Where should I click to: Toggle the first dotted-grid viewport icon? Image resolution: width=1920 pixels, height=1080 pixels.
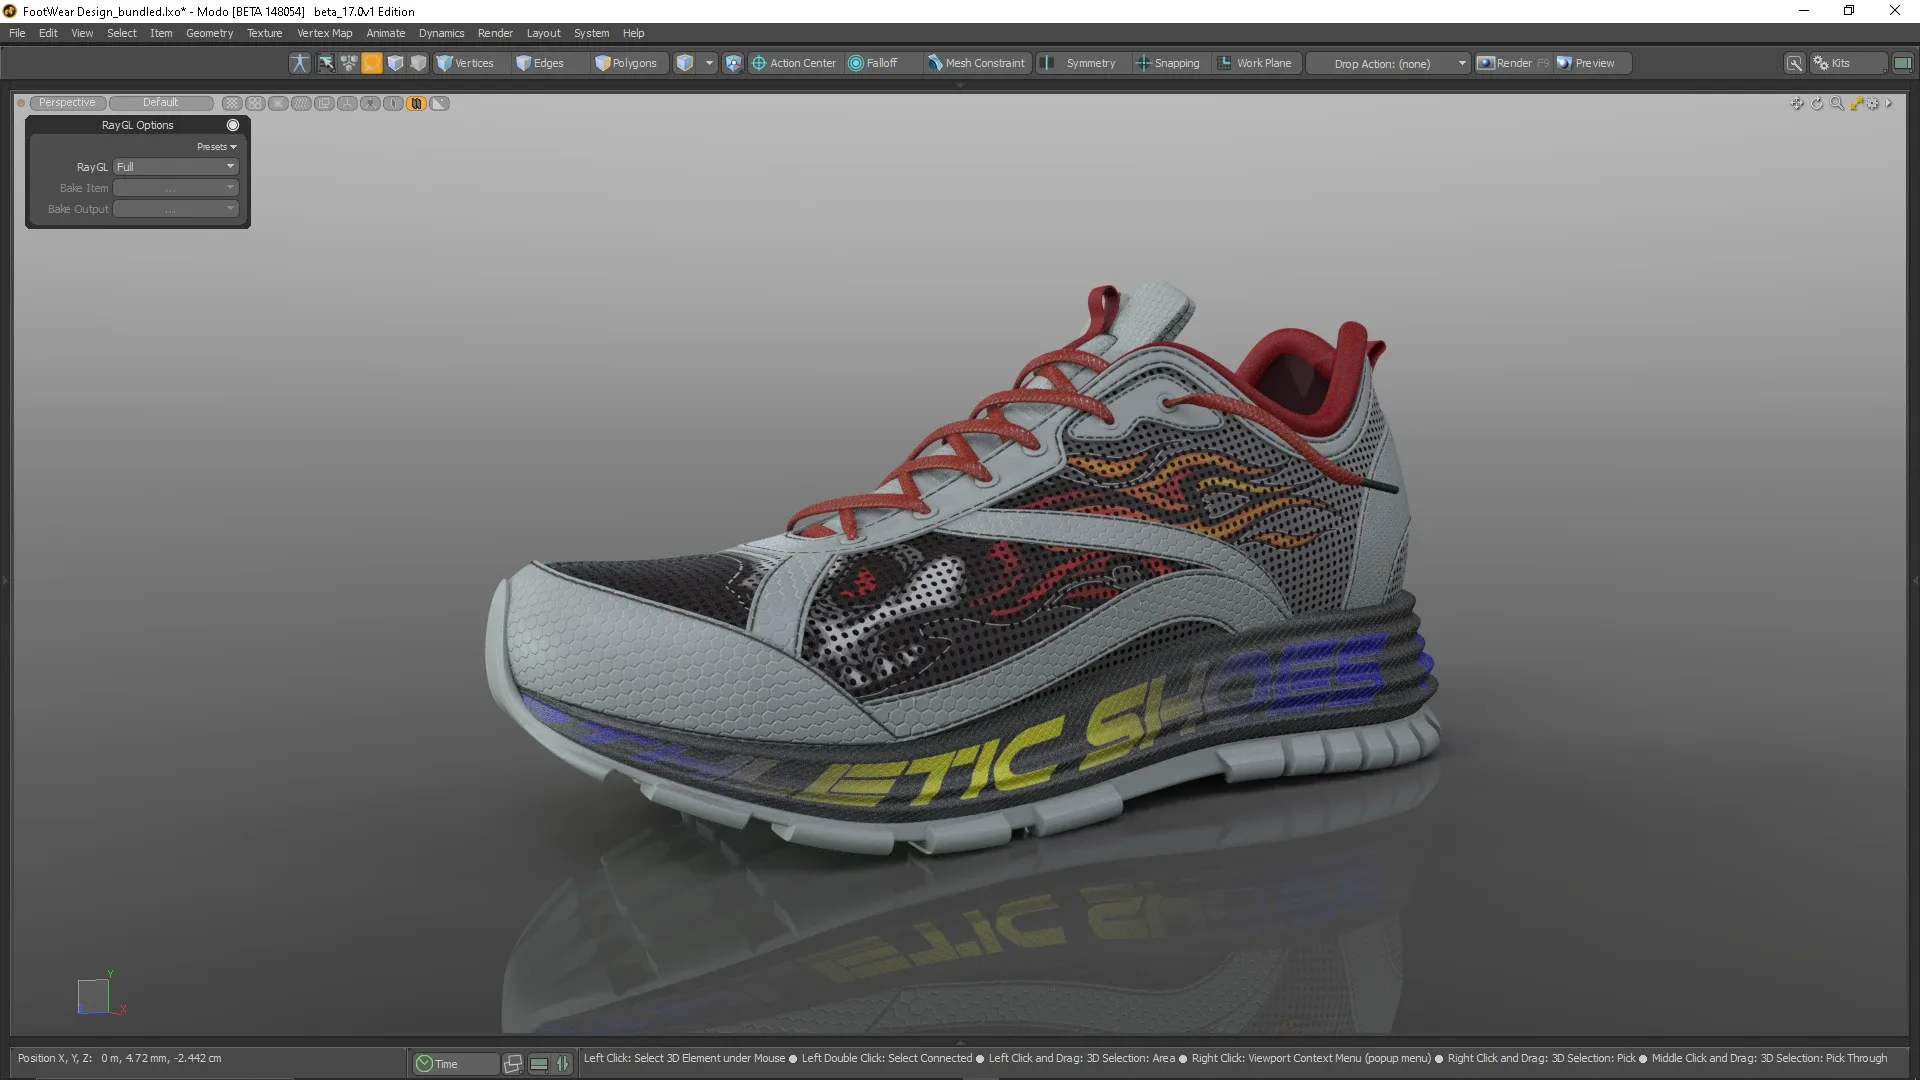232,103
